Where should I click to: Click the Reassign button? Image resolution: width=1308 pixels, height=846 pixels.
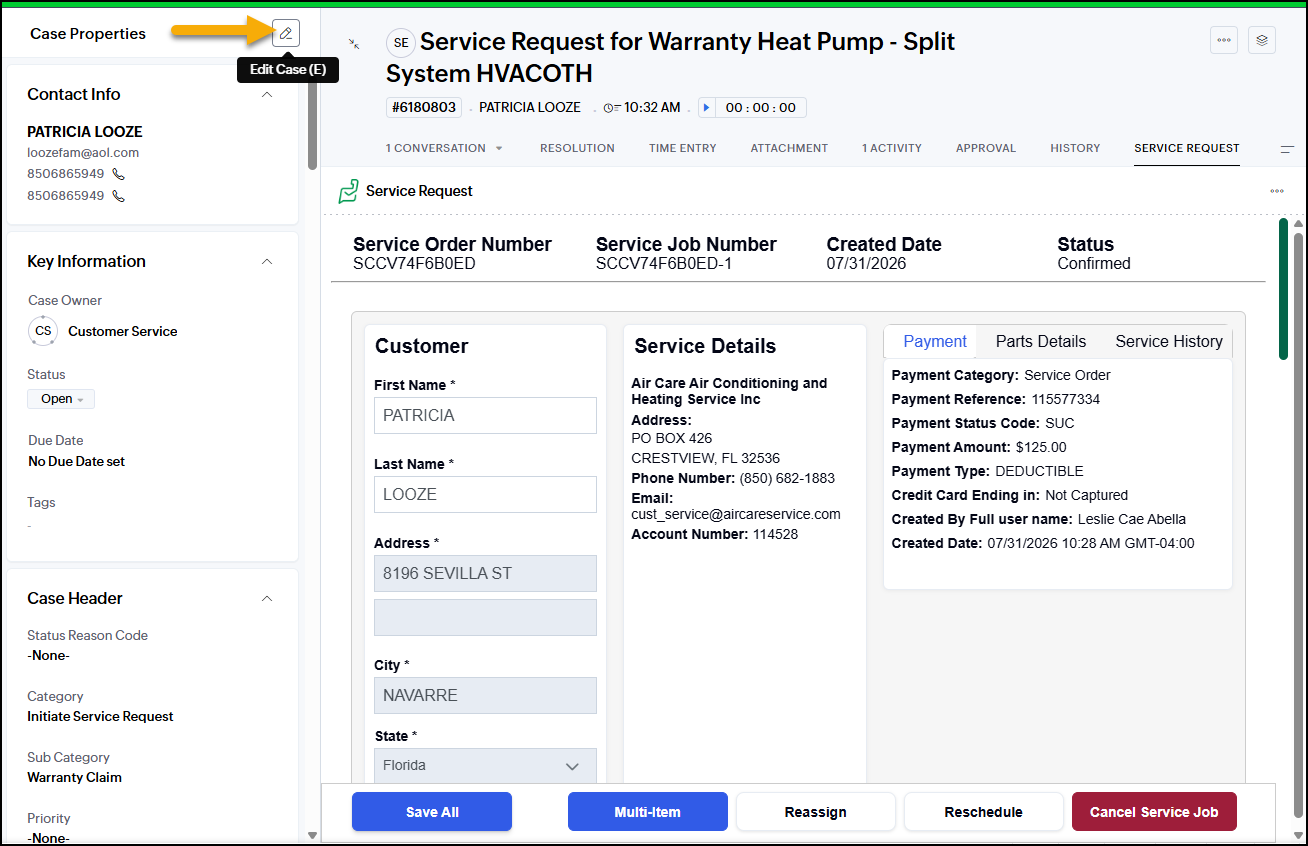point(816,812)
